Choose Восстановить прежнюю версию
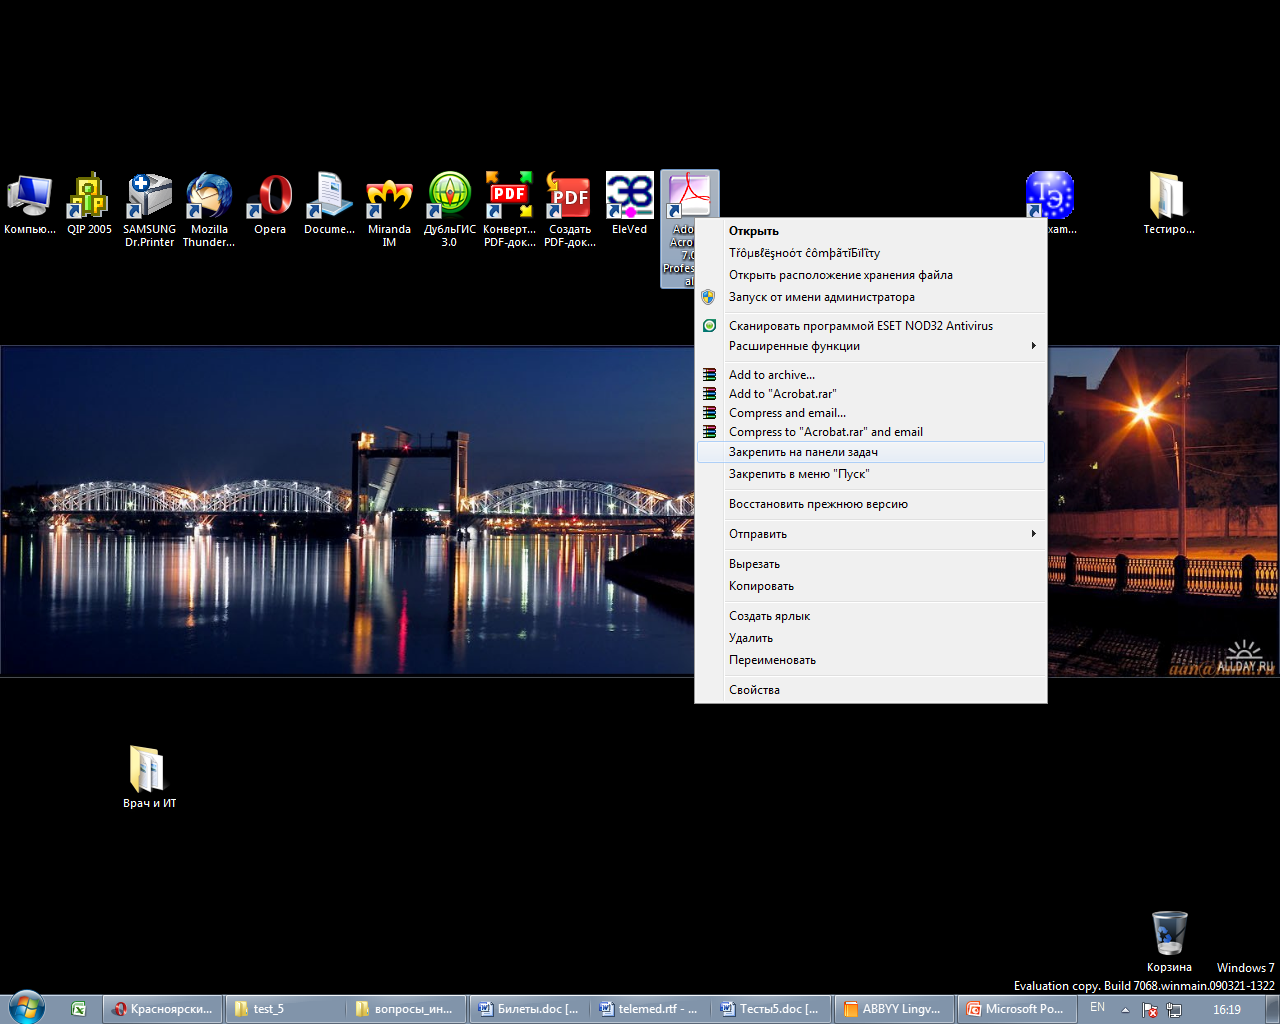 point(871,504)
